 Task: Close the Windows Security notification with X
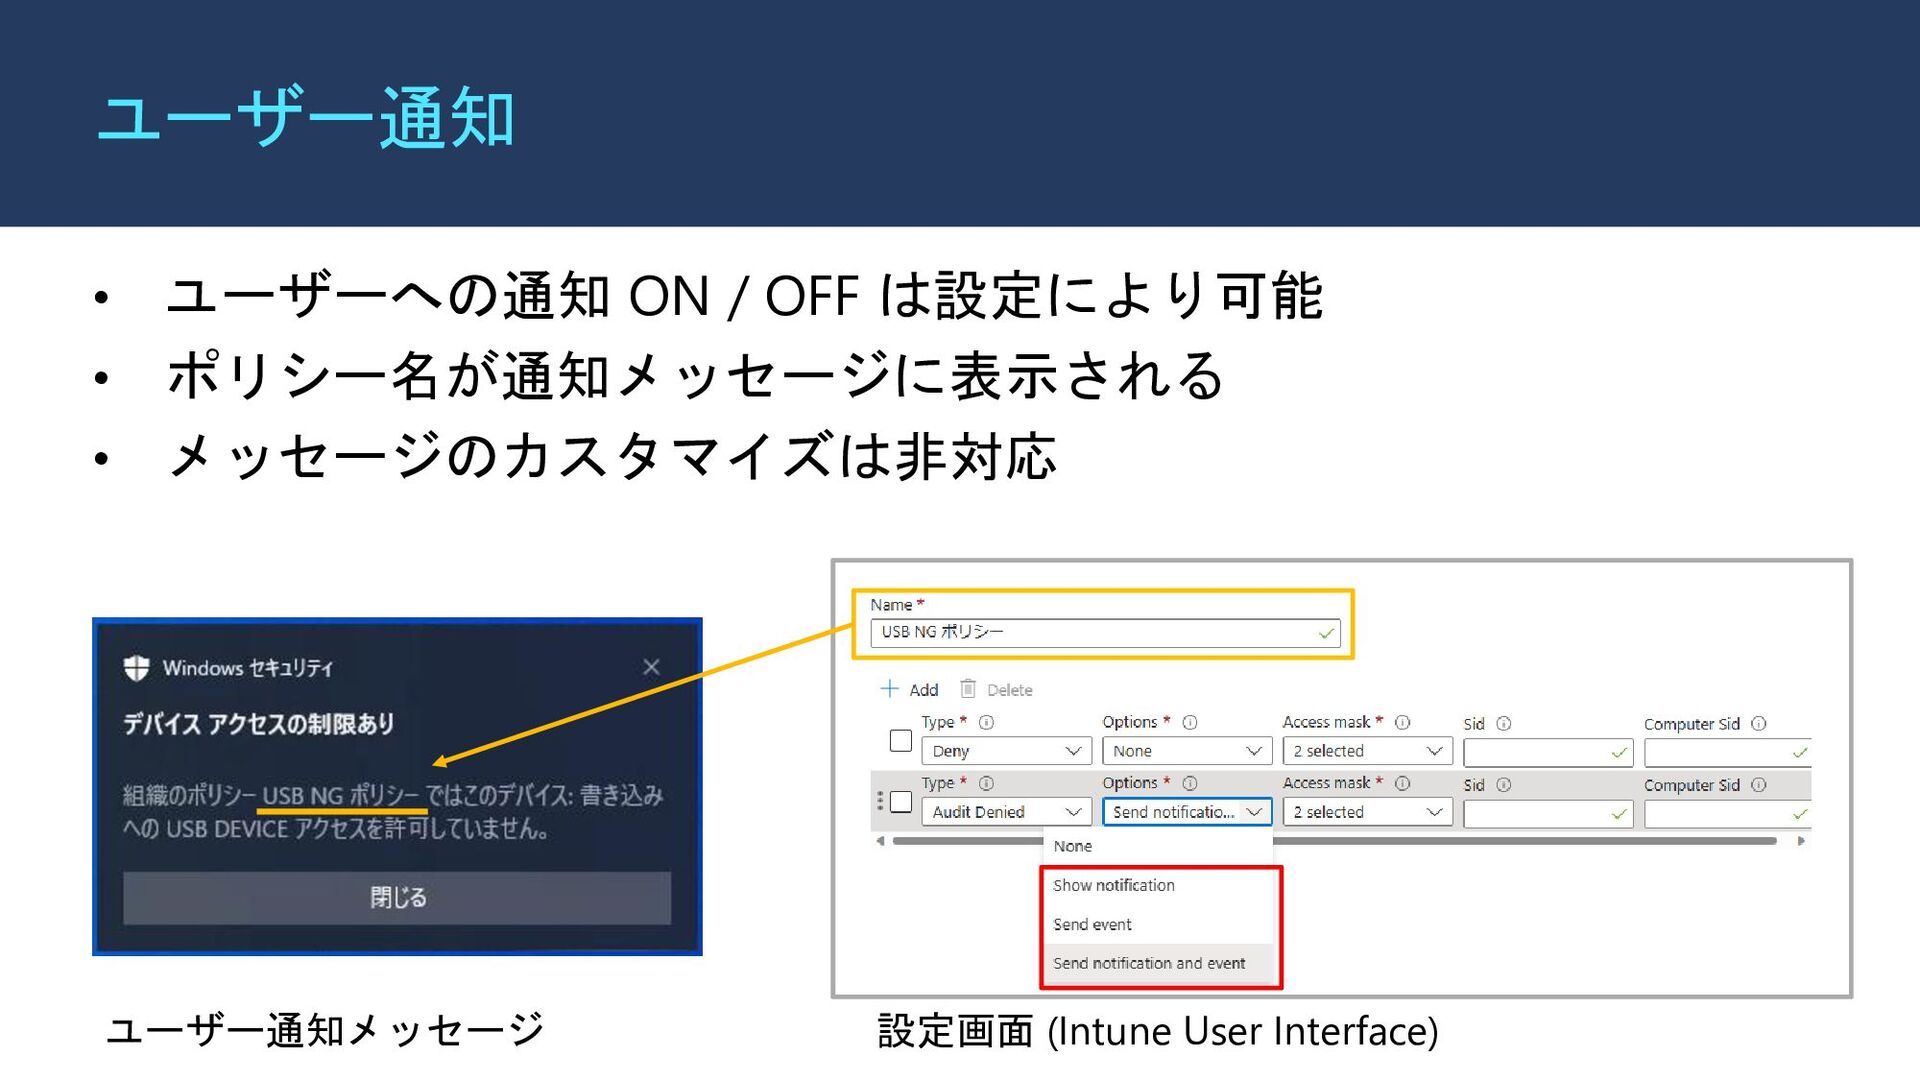point(651,667)
